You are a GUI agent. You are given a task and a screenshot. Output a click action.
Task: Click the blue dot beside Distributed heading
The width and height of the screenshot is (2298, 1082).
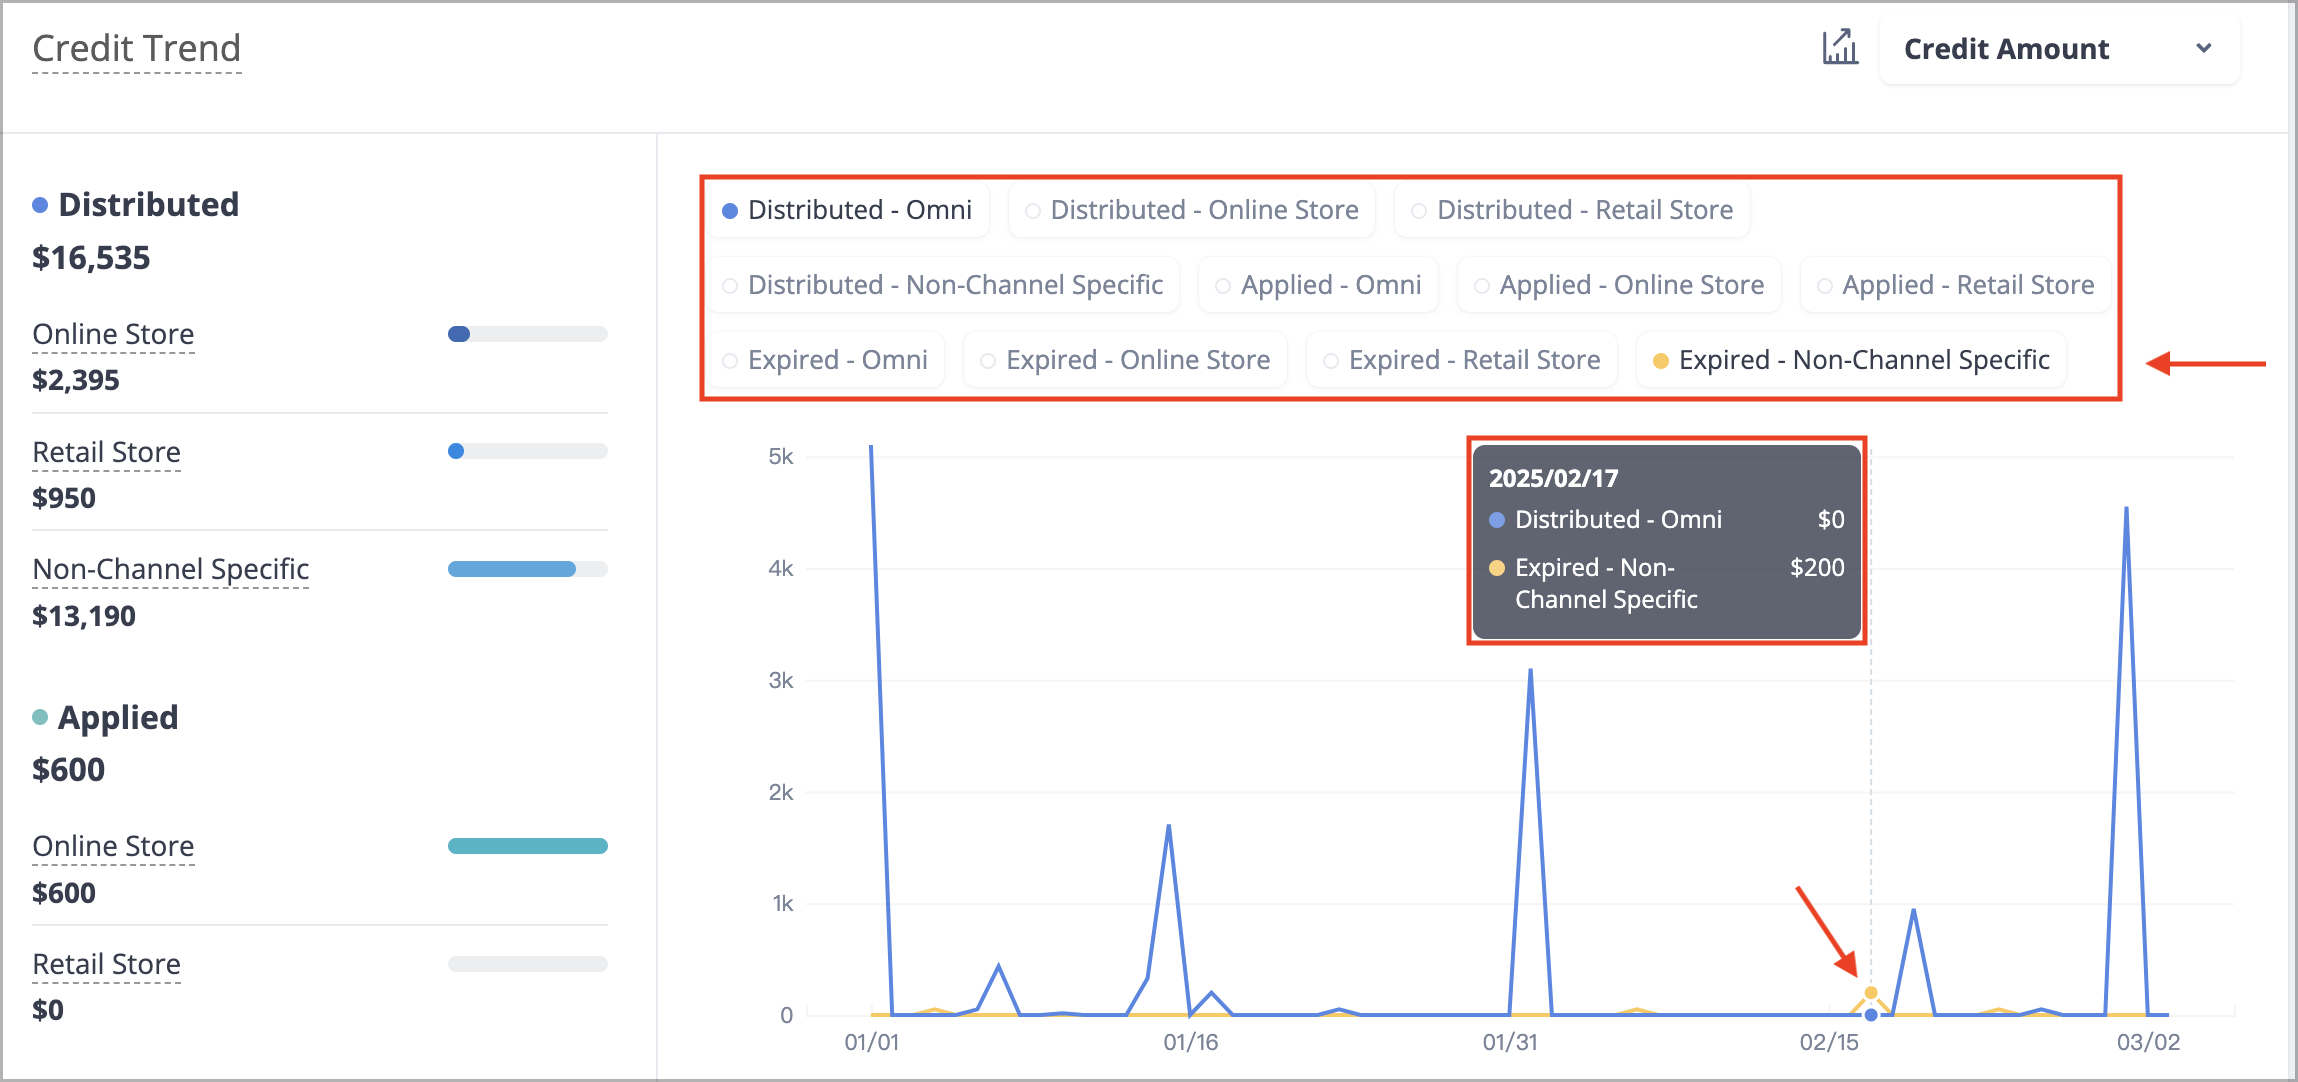click(40, 205)
